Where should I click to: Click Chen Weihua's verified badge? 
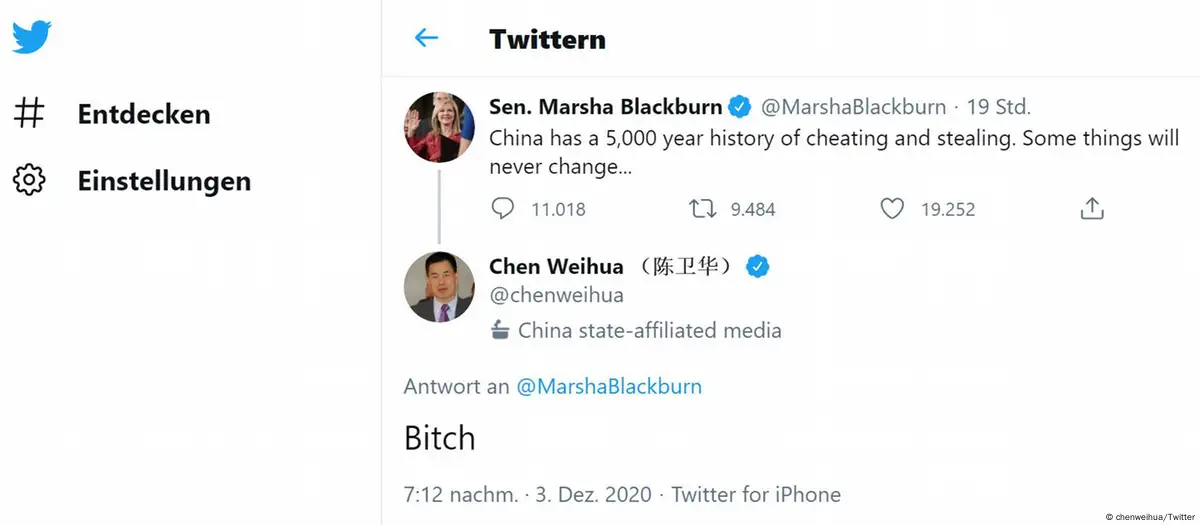(758, 267)
